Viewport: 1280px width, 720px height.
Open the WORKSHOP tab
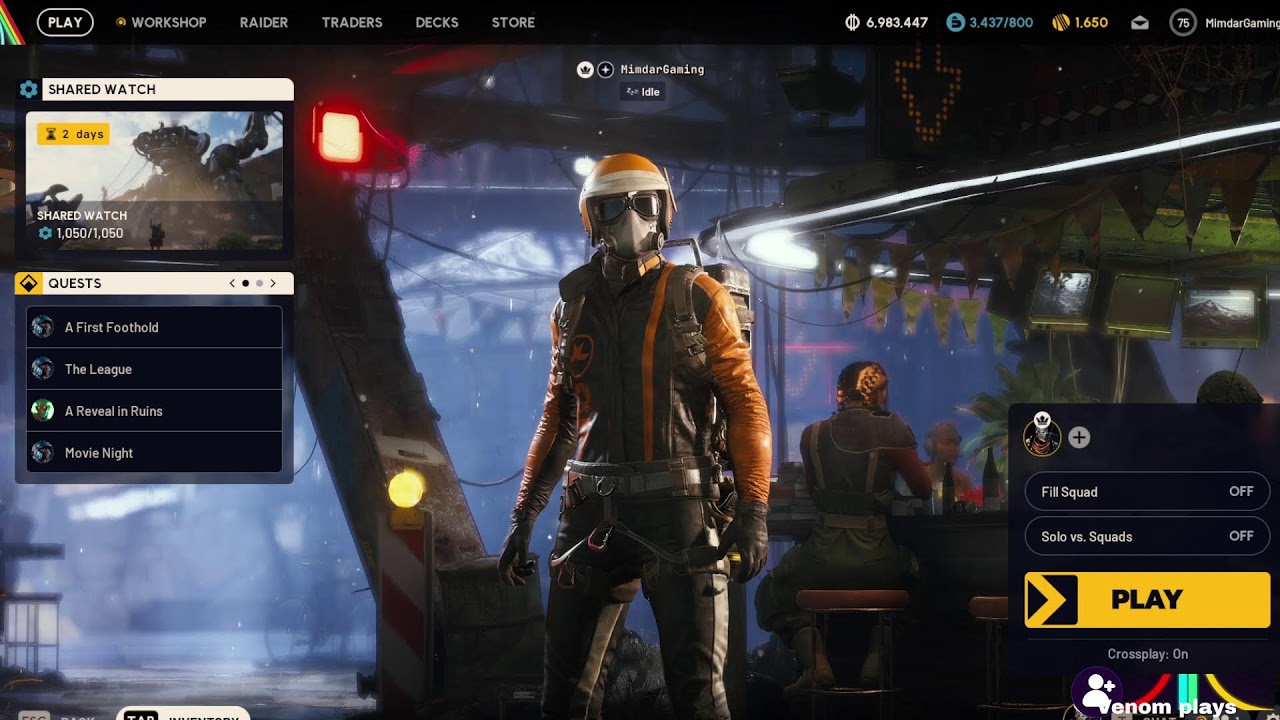[168, 22]
